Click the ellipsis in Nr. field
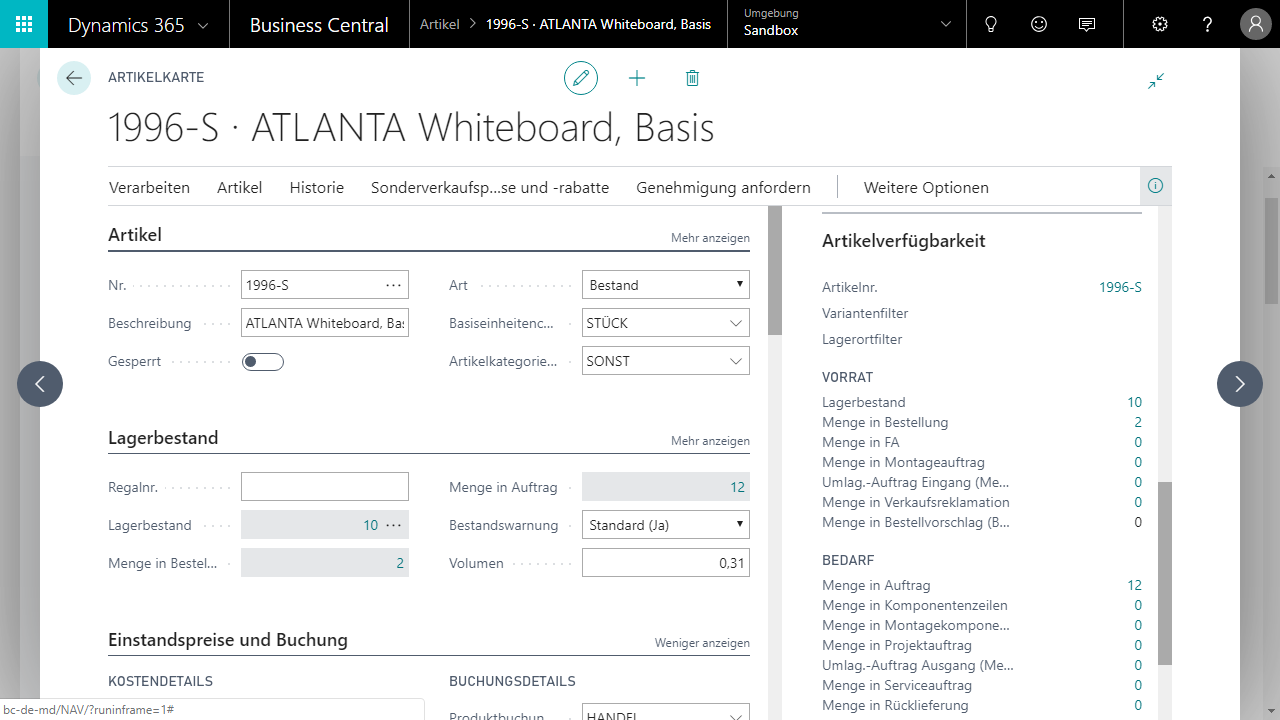 point(394,285)
